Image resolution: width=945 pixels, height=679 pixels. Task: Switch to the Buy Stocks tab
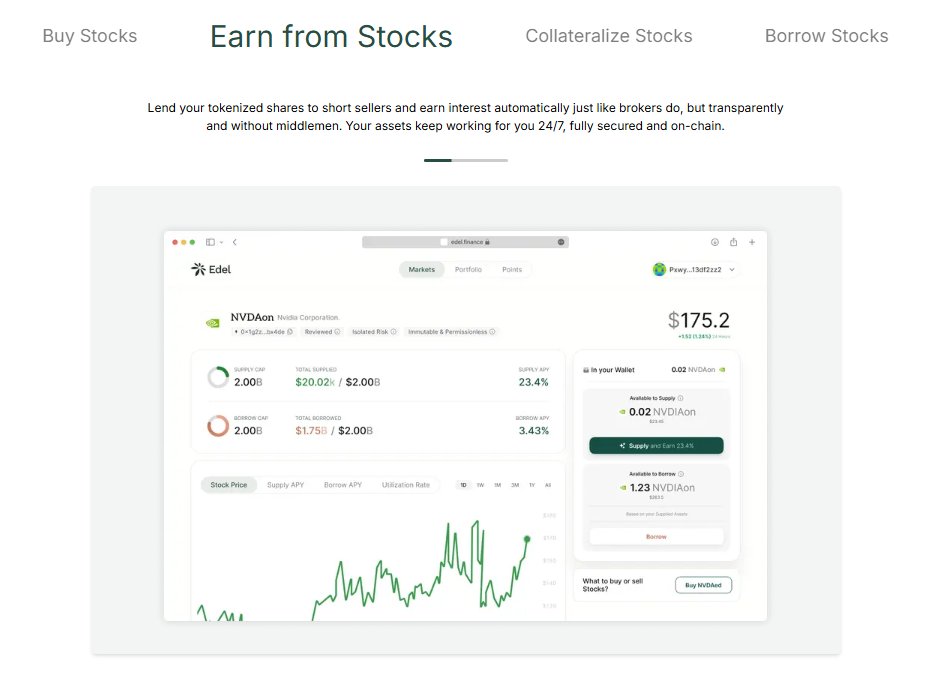tap(90, 36)
